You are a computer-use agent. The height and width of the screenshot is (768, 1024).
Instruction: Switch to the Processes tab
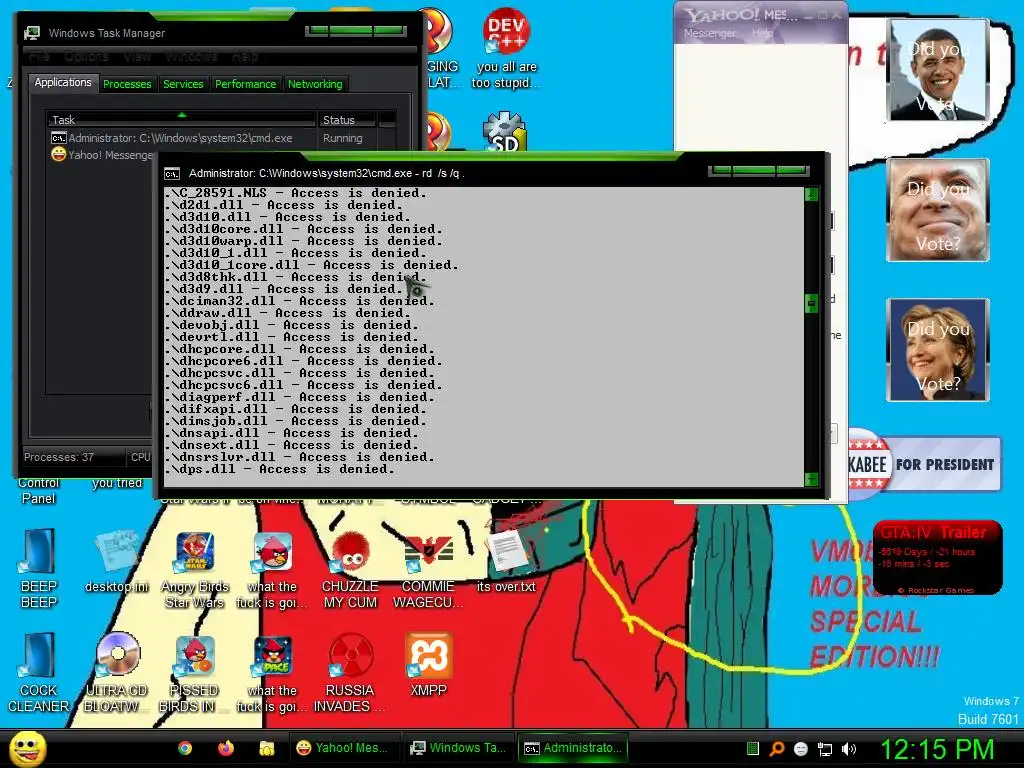pos(127,84)
